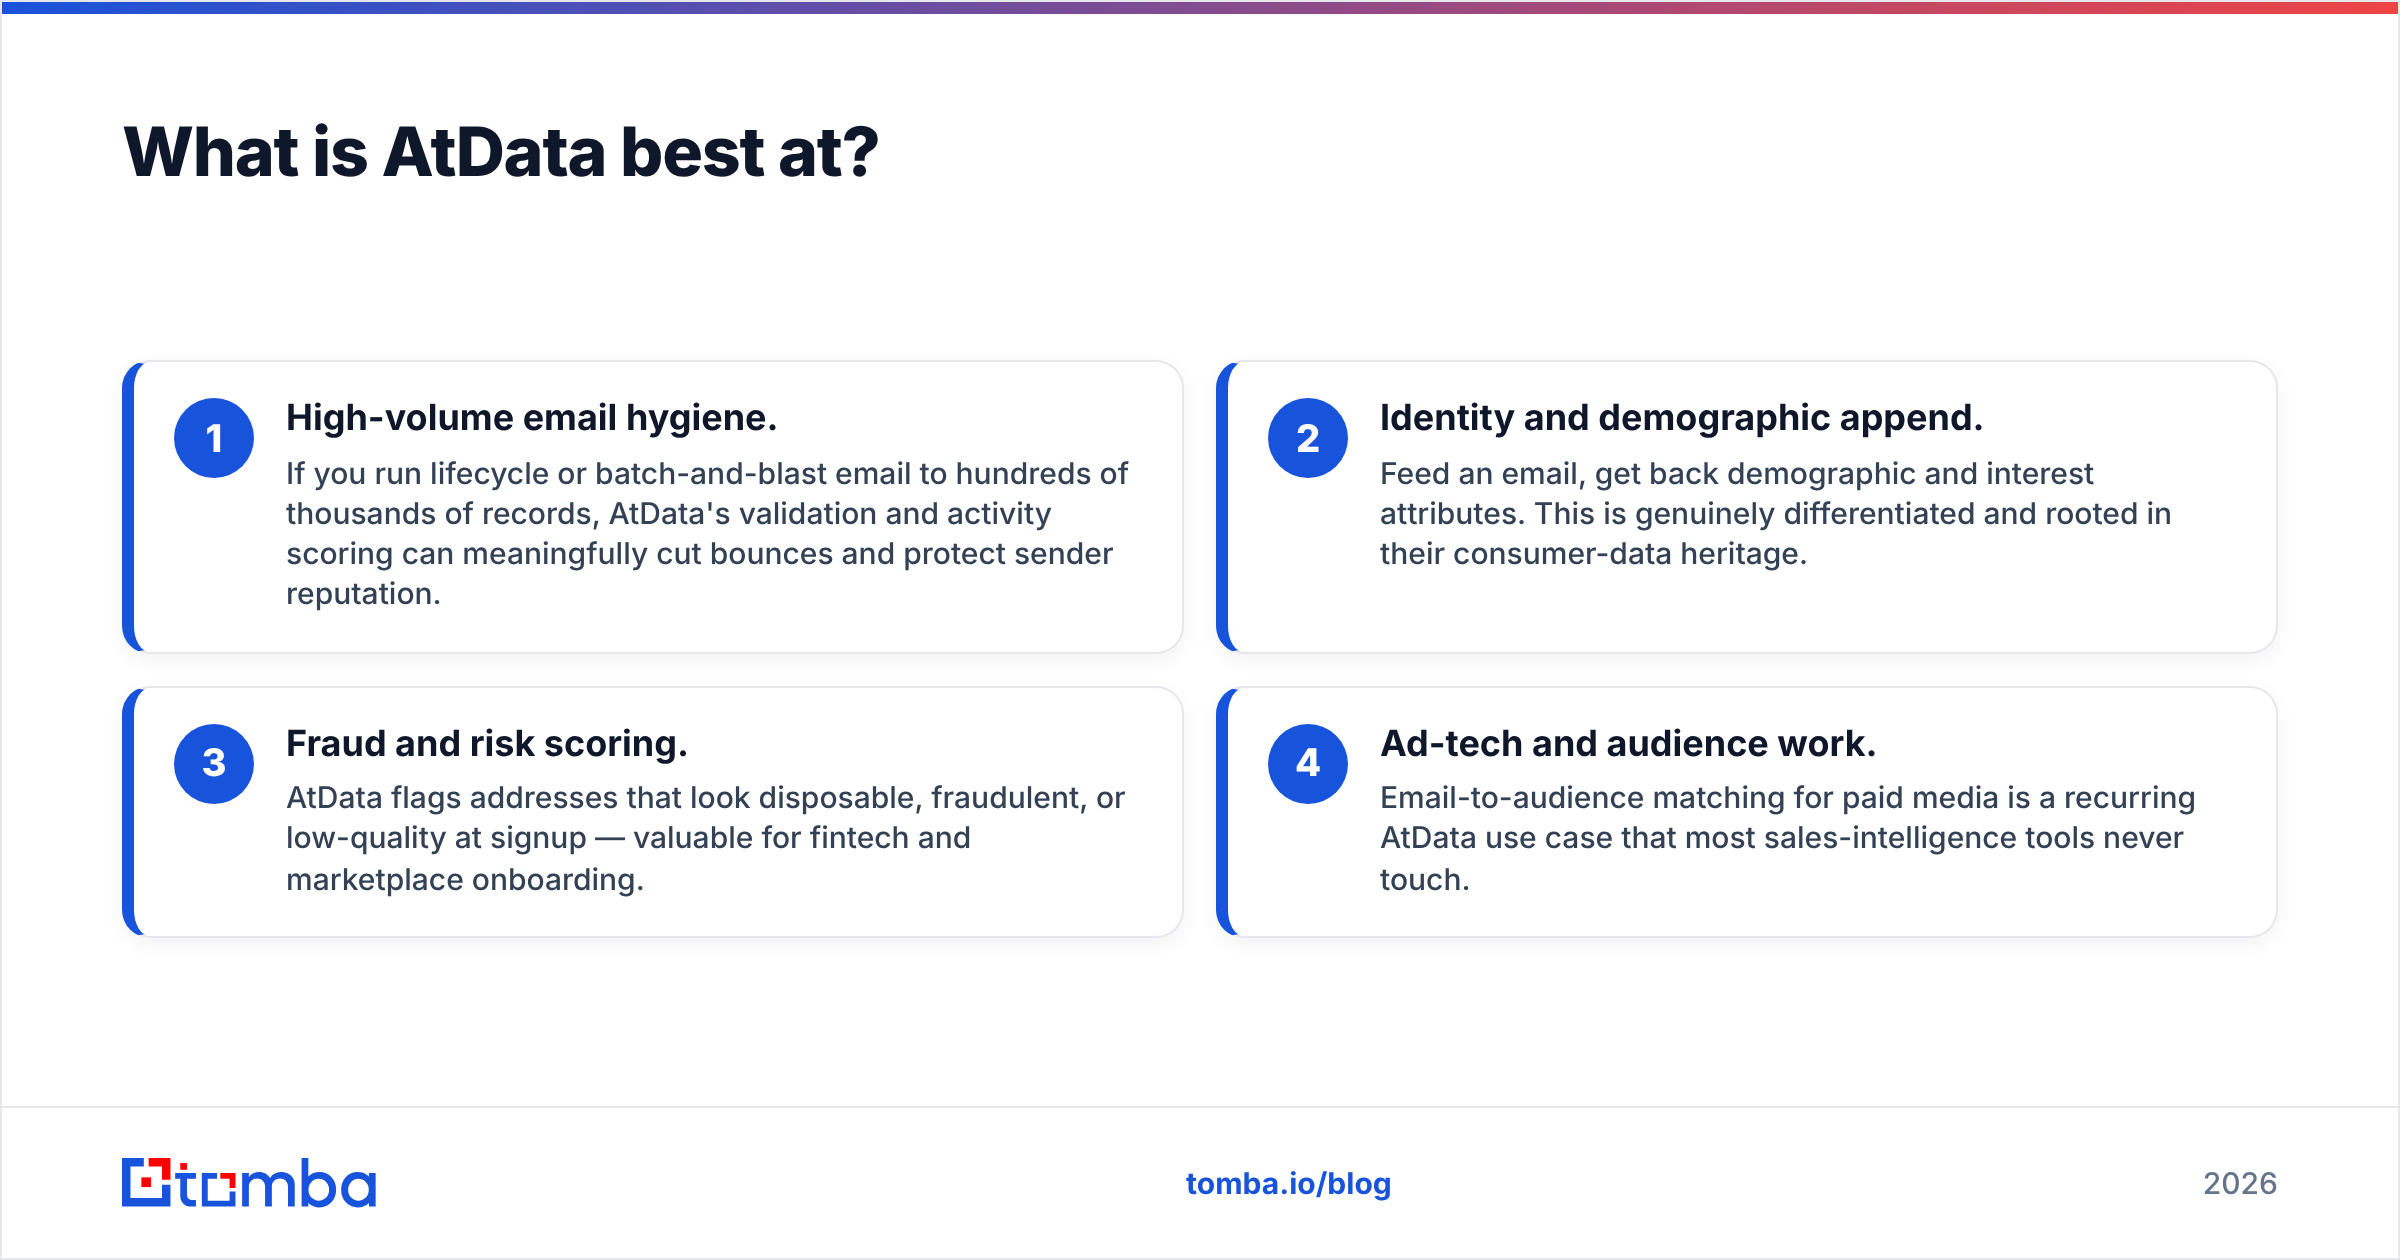This screenshot has height=1260, width=2400.
Task: Select the 'Identity and demographic append.' title
Action: click(1681, 418)
